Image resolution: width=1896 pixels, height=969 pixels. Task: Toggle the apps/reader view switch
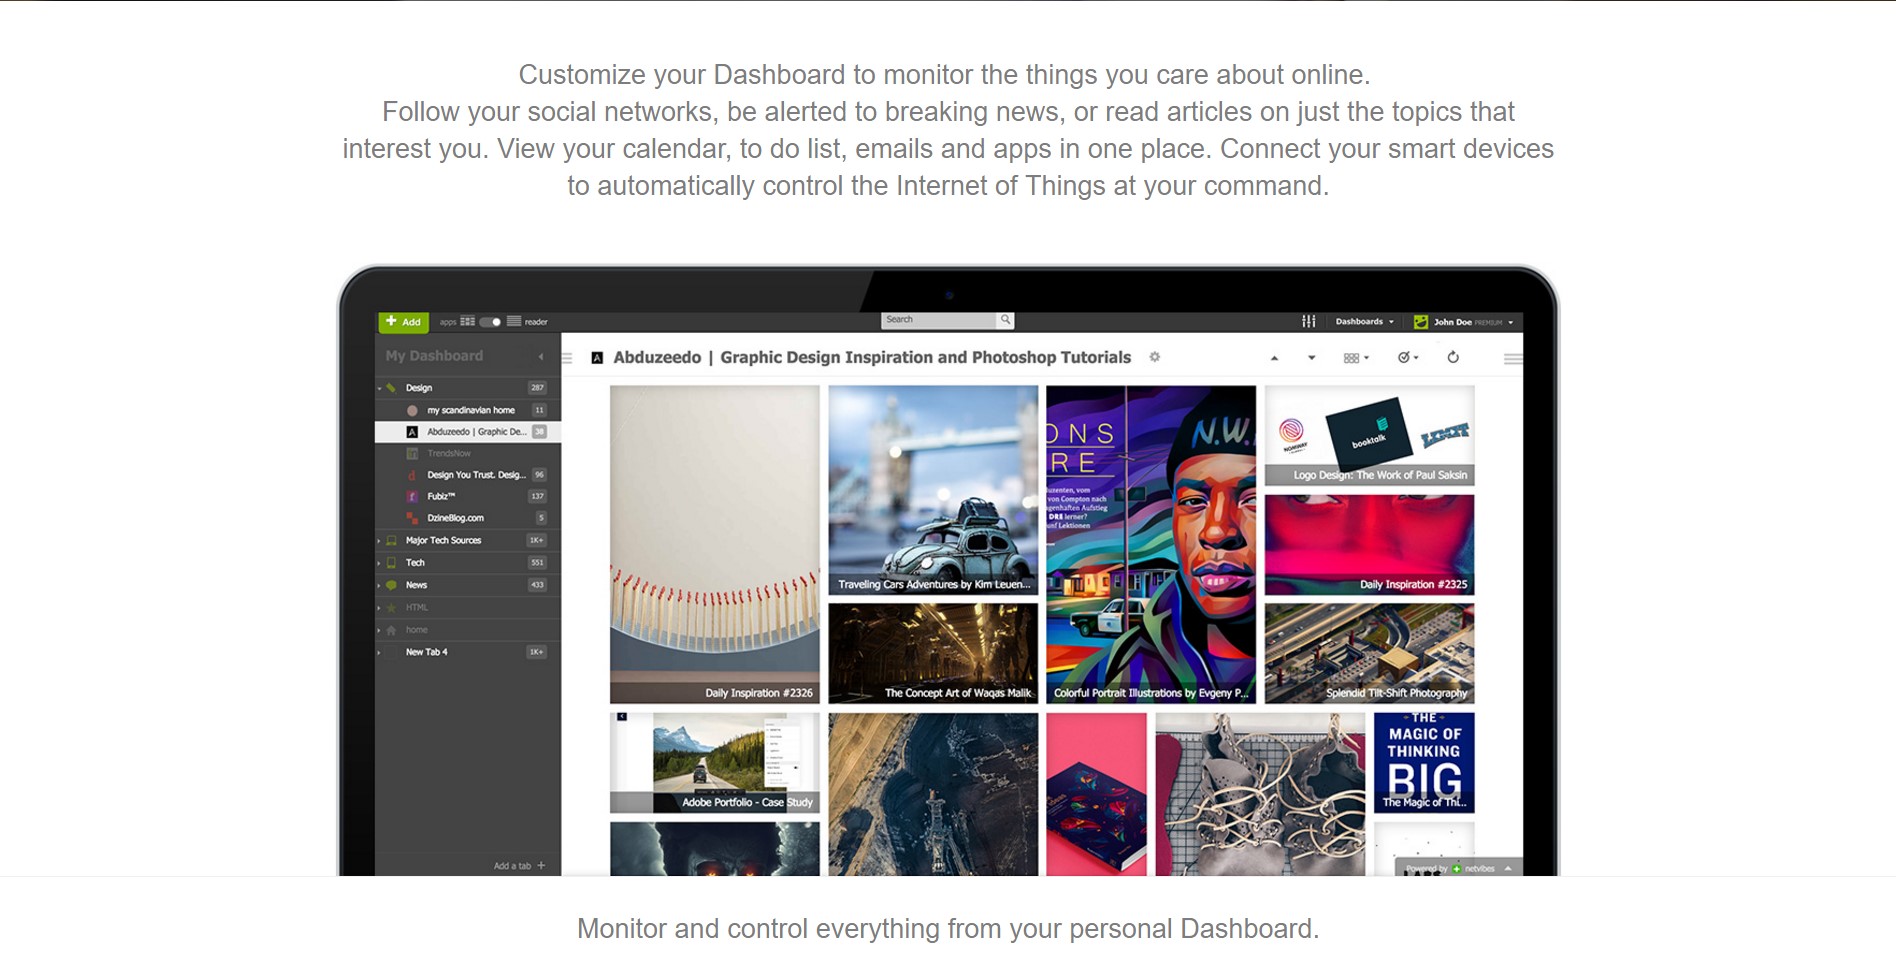click(x=490, y=322)
